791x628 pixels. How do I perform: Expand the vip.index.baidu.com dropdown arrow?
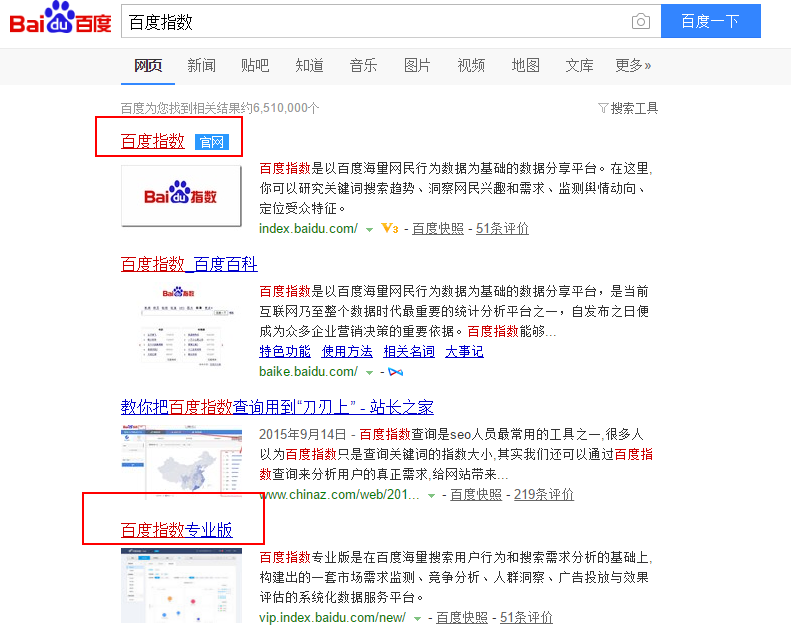(417, 619)
